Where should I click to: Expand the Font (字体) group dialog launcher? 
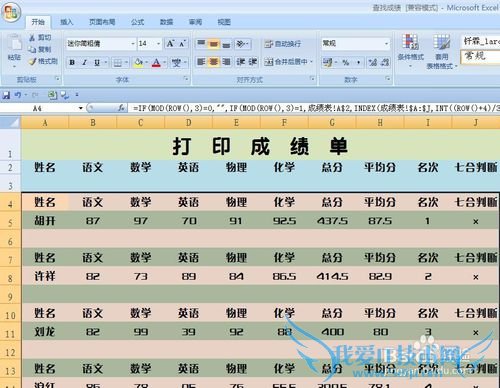pos(186,79)
